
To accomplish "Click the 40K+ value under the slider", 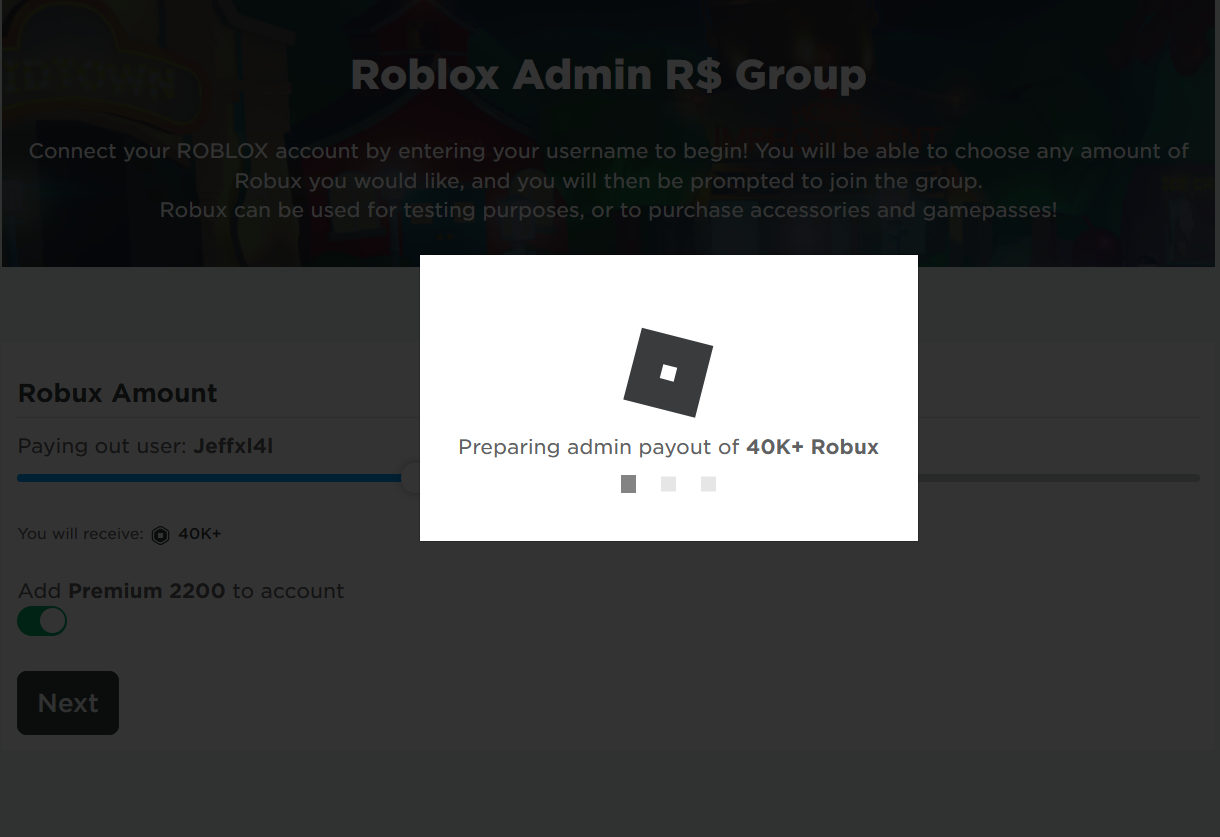I will point(200,534).
